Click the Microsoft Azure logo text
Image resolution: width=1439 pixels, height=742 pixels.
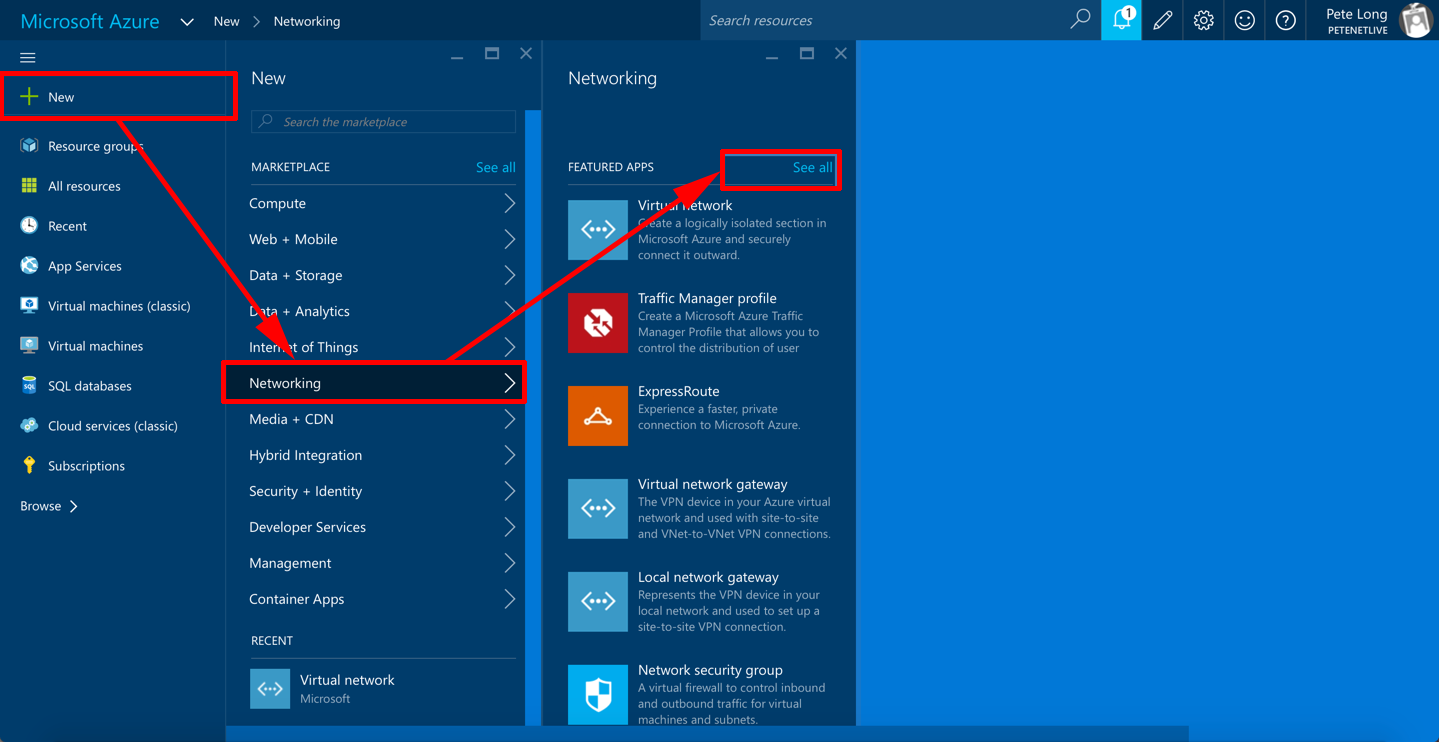pos(90,21)
